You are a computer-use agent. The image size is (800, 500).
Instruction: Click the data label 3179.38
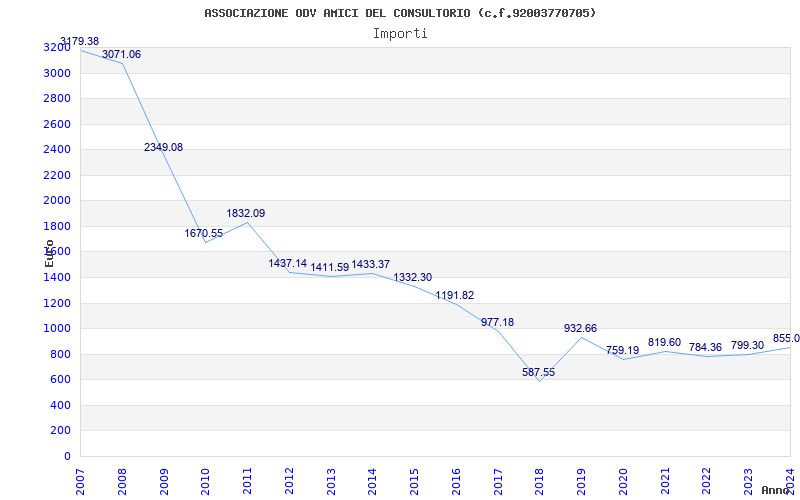tap(80, 41)
